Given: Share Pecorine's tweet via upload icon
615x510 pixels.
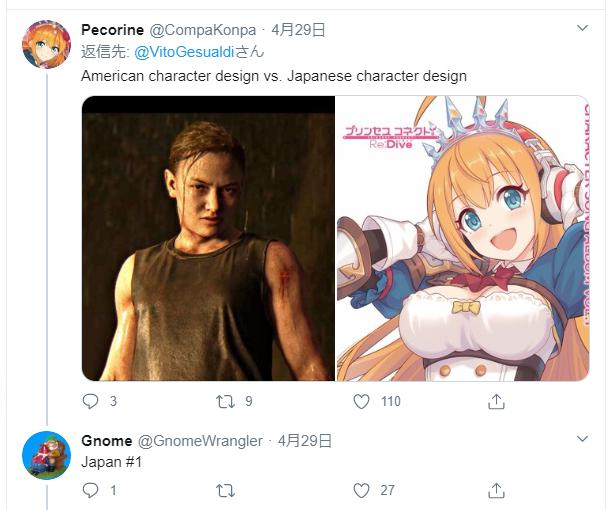Looking at the screenshot, I should click(496, 401).
